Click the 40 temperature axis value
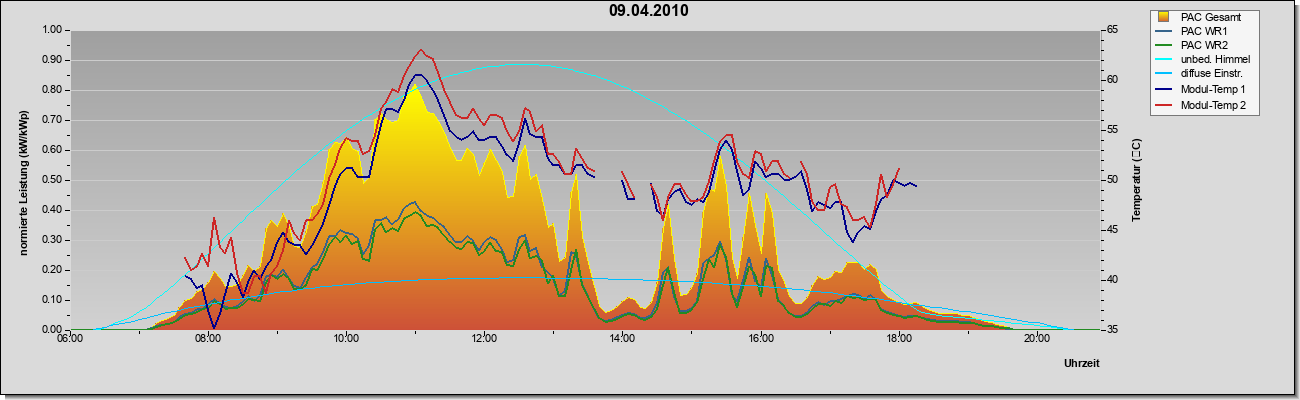 click(1112, 280)
